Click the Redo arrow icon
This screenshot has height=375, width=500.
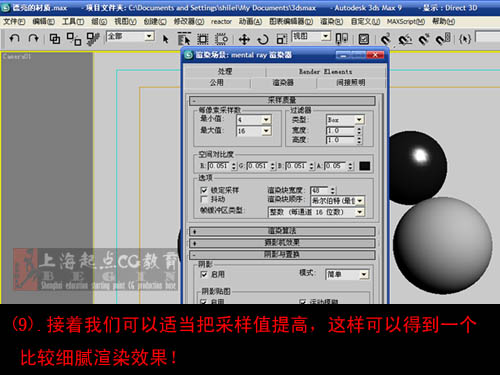(x=33, y=39)
